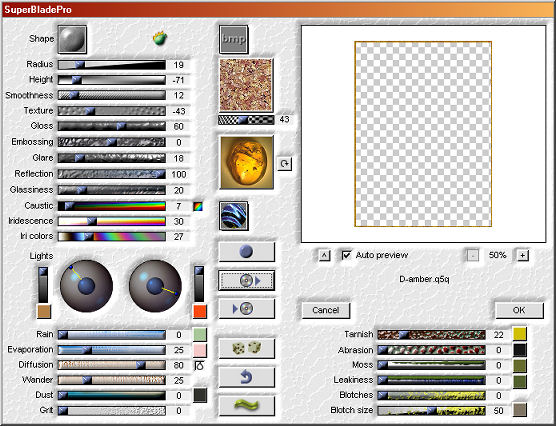Image resolution: width=556 pixels, height=426 pixels.
Task: Click the green Leakiness color swatch
Action: click(x=520, y=381)
